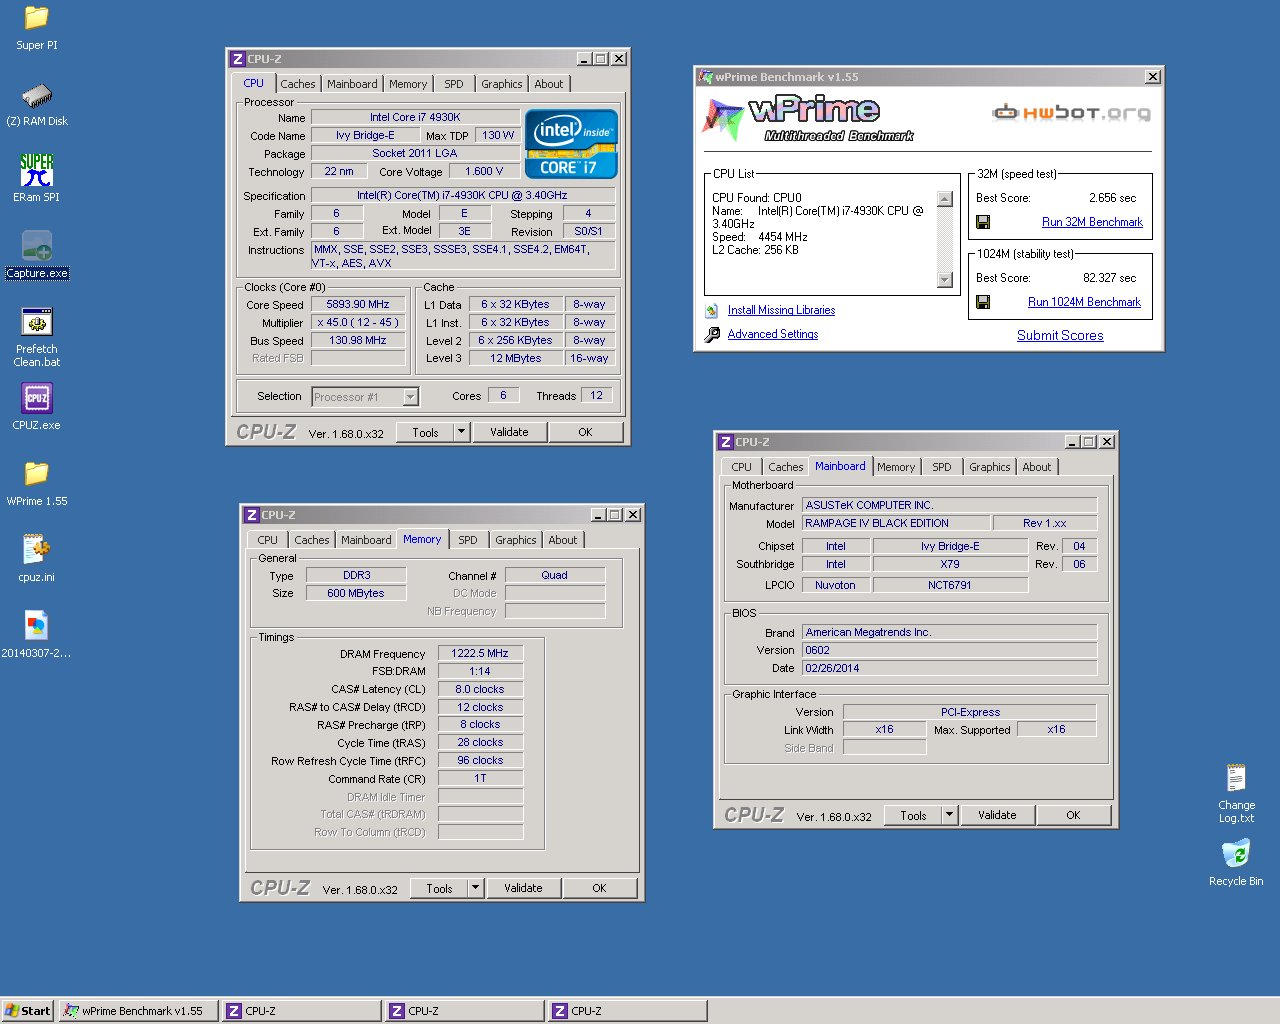Open the Install Missing Libraries link

(781, 311)
